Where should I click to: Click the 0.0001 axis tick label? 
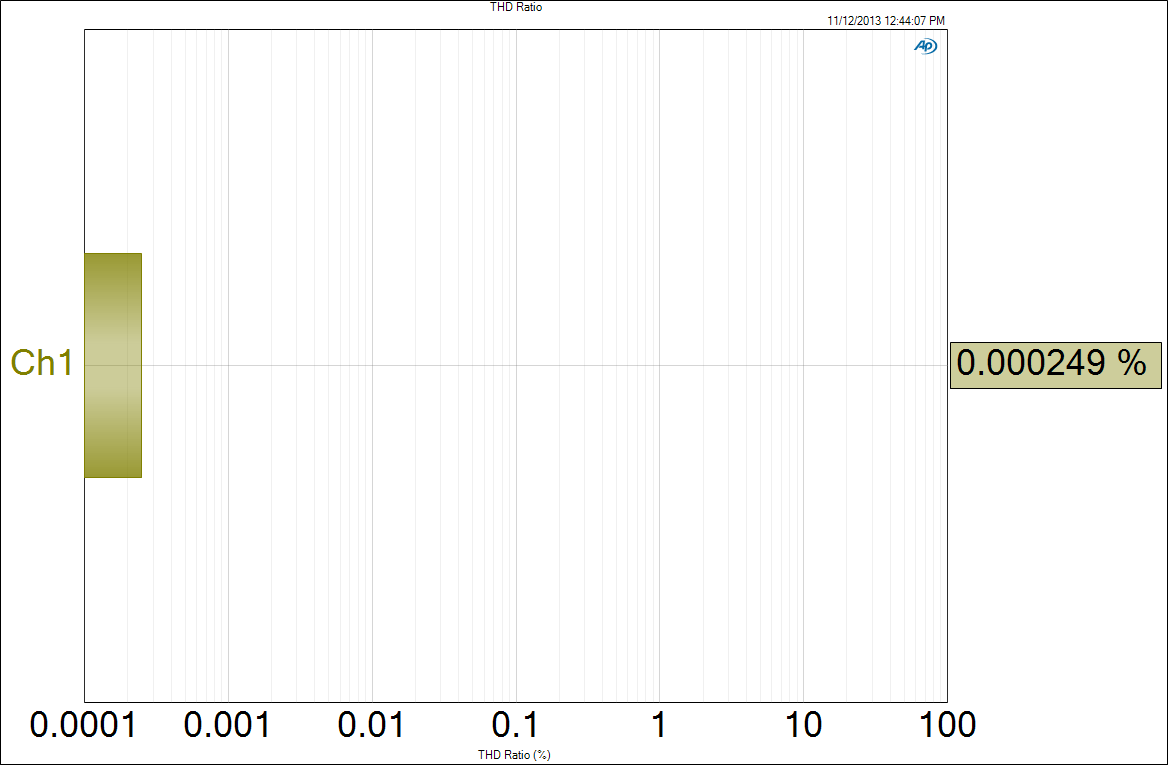pos(83,725)
